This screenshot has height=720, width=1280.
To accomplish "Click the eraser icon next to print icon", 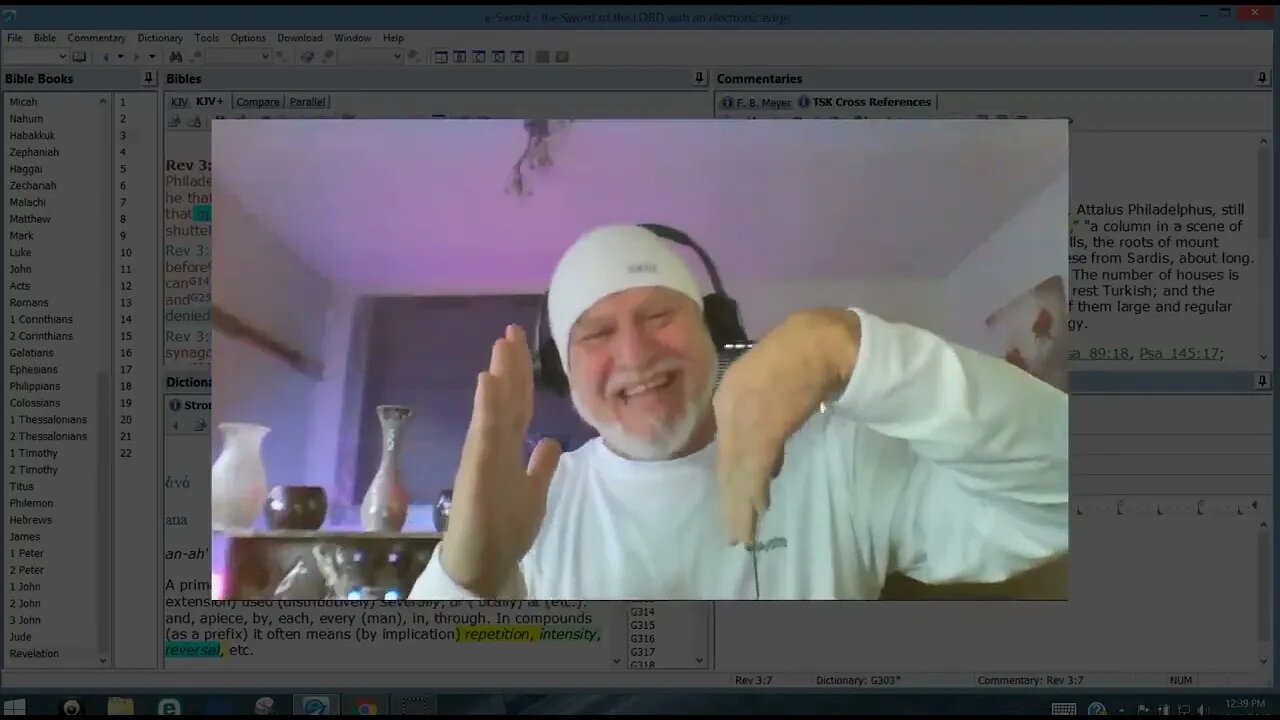I will coord(327,57).
